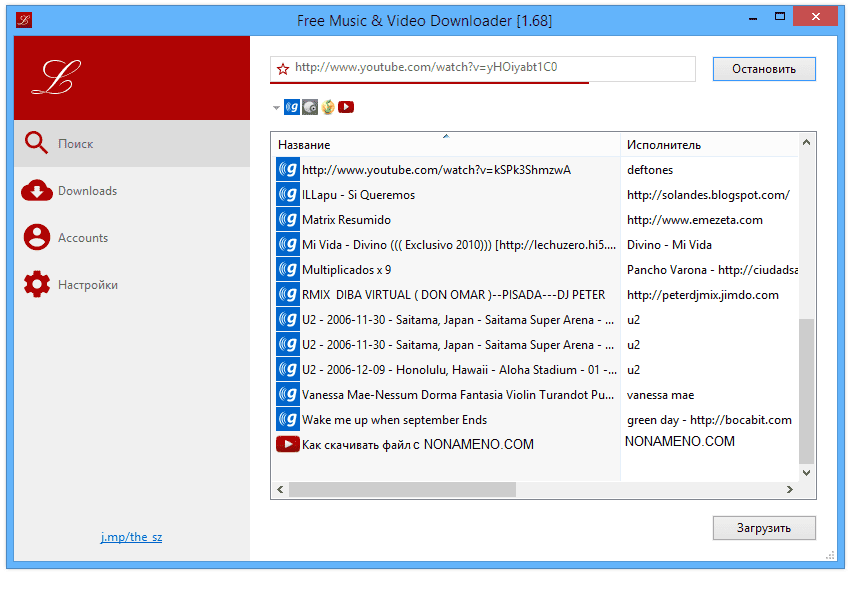The image size is (861, 589).
Task: Click the horizontal scrollbar thumb under the list
Action: tap(402, 490)
